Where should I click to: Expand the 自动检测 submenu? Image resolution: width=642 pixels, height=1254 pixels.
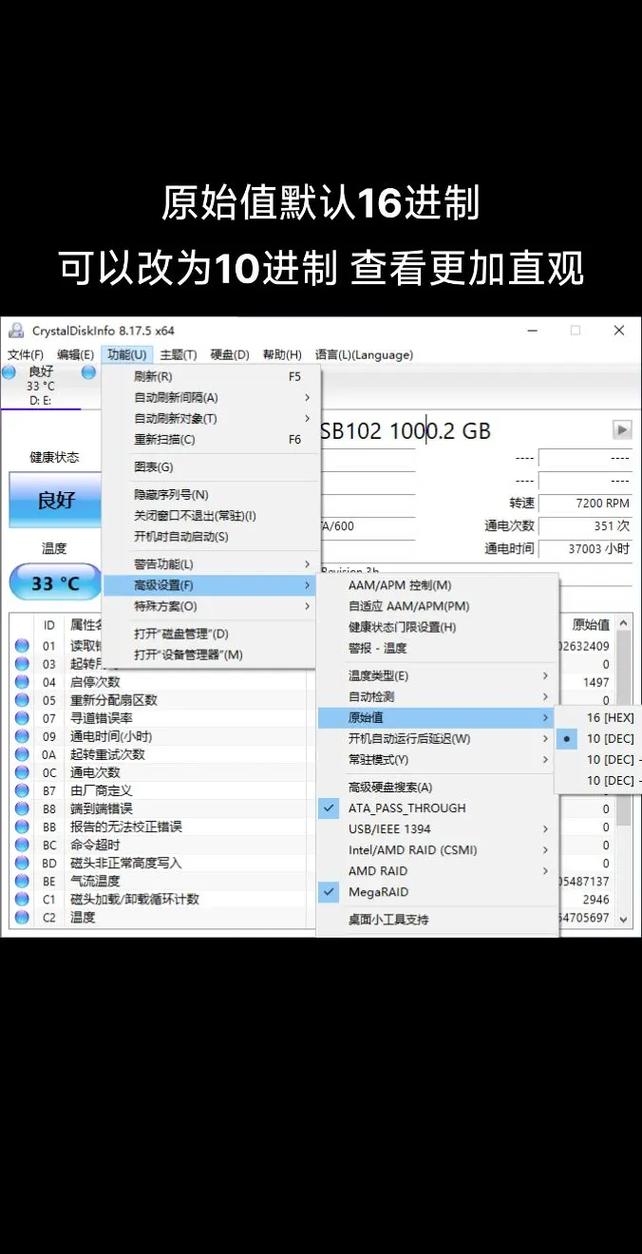(437, 697)
